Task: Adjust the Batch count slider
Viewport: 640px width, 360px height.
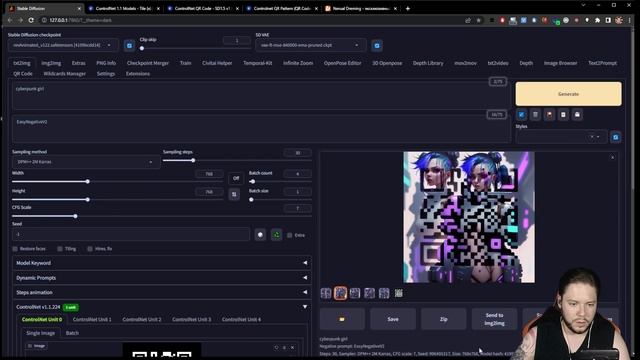Action: click(280, 181)
